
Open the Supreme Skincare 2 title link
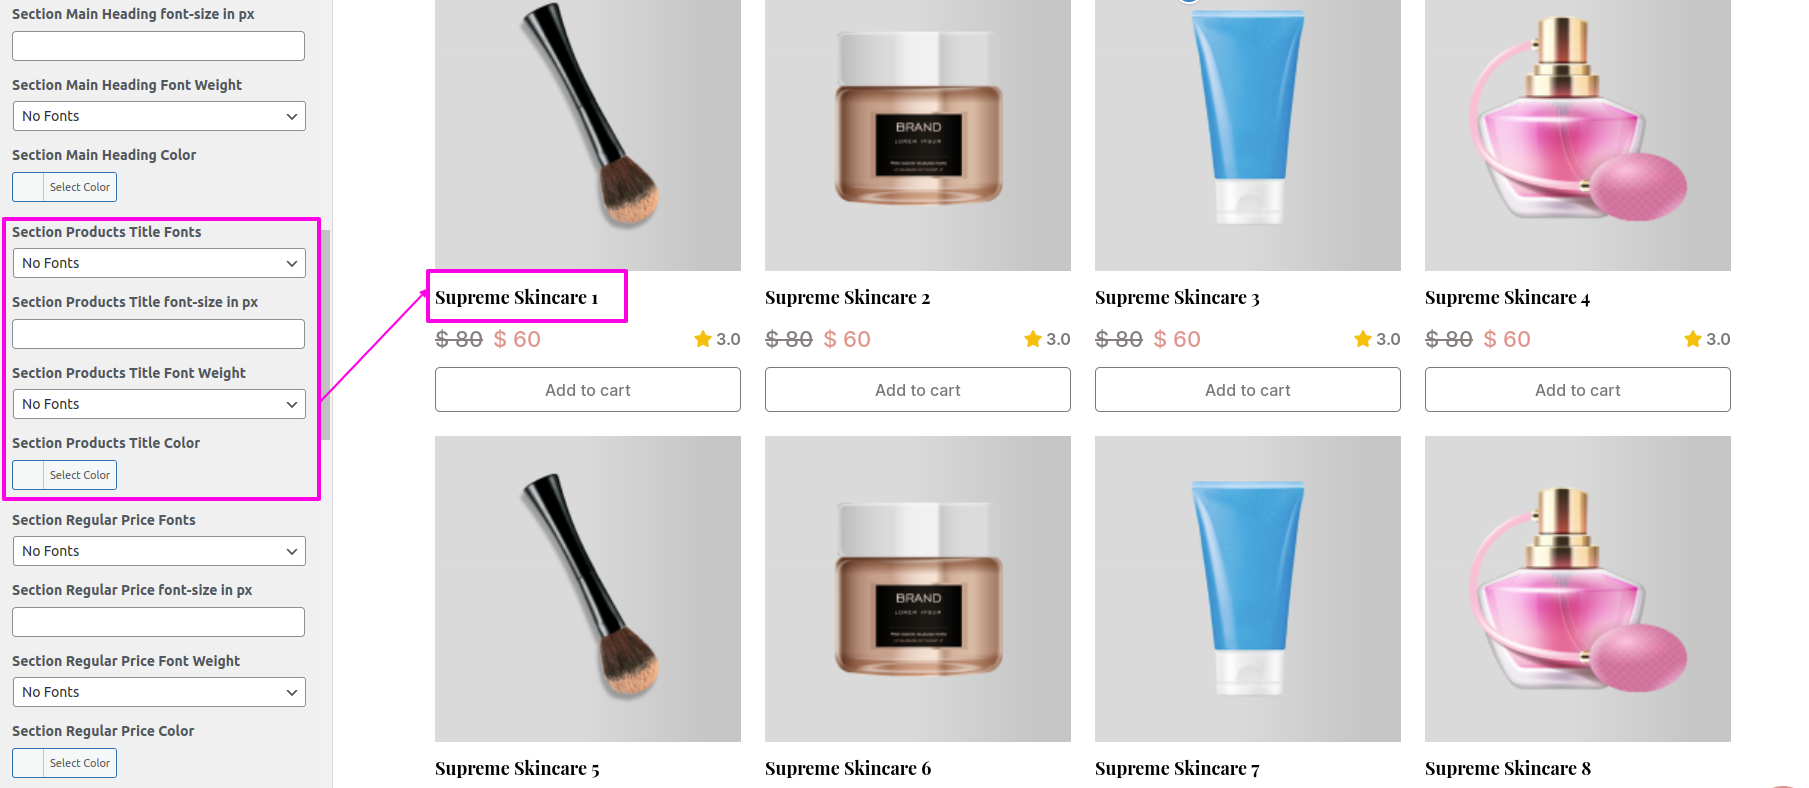pyautogui.click(x=847, y=298)
